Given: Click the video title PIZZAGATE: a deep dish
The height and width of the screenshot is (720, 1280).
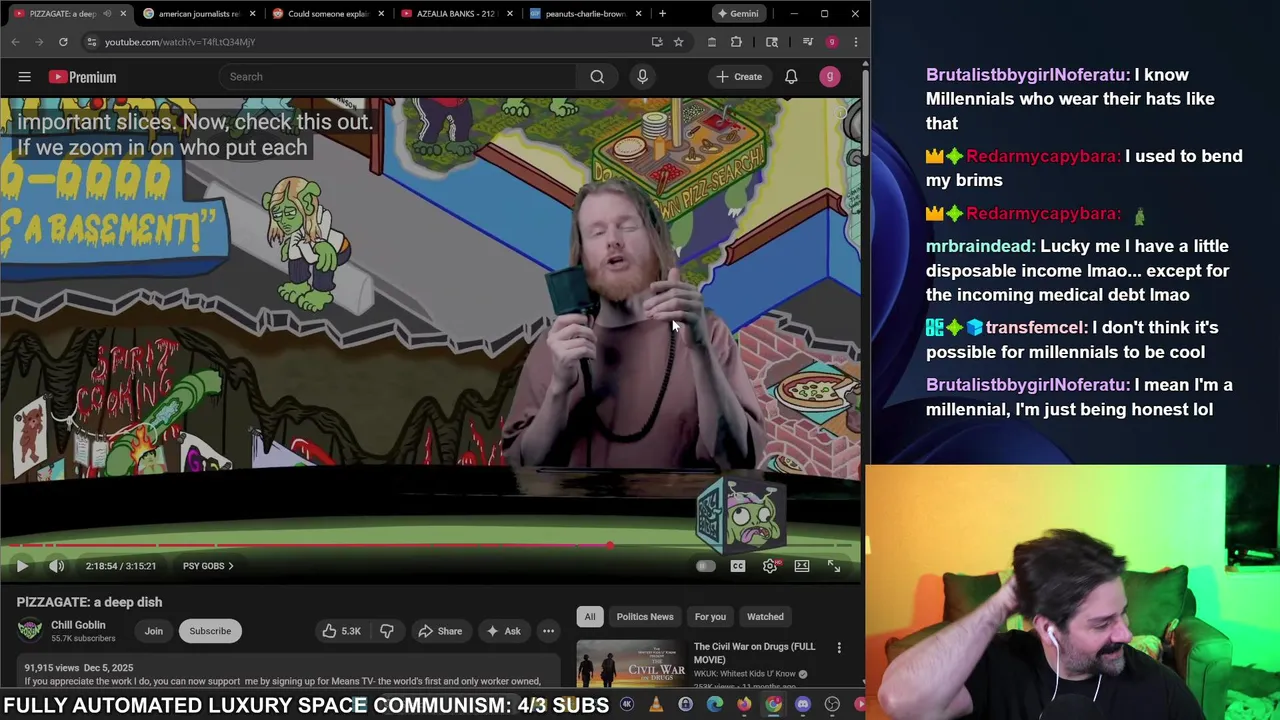Looking at the screenshot, I should pyautogui.click(x=89, y=602).
